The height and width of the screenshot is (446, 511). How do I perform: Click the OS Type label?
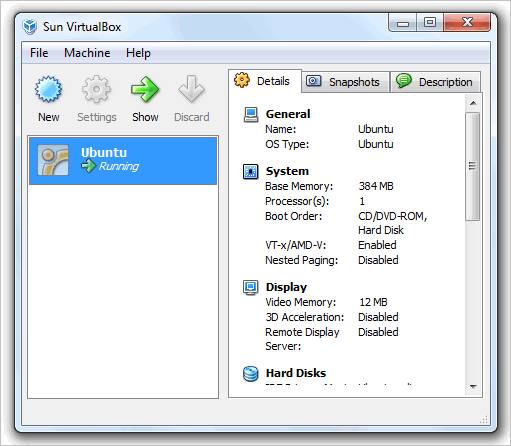coord(287,144)
